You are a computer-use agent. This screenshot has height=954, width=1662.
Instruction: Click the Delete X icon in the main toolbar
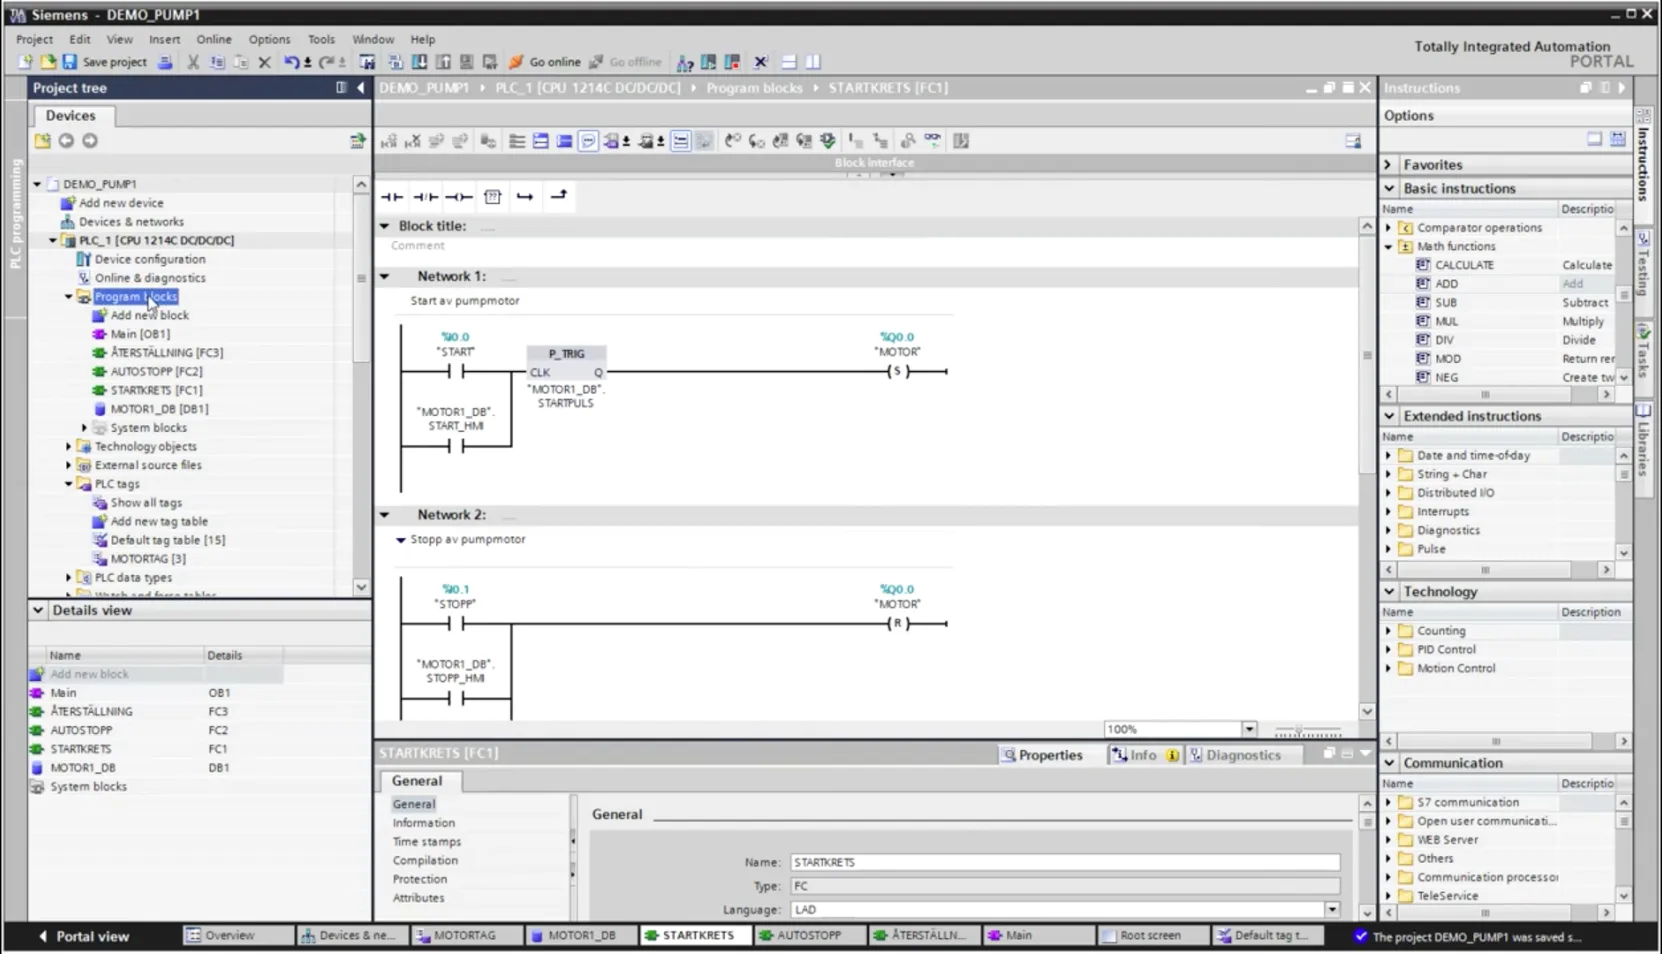265,62
